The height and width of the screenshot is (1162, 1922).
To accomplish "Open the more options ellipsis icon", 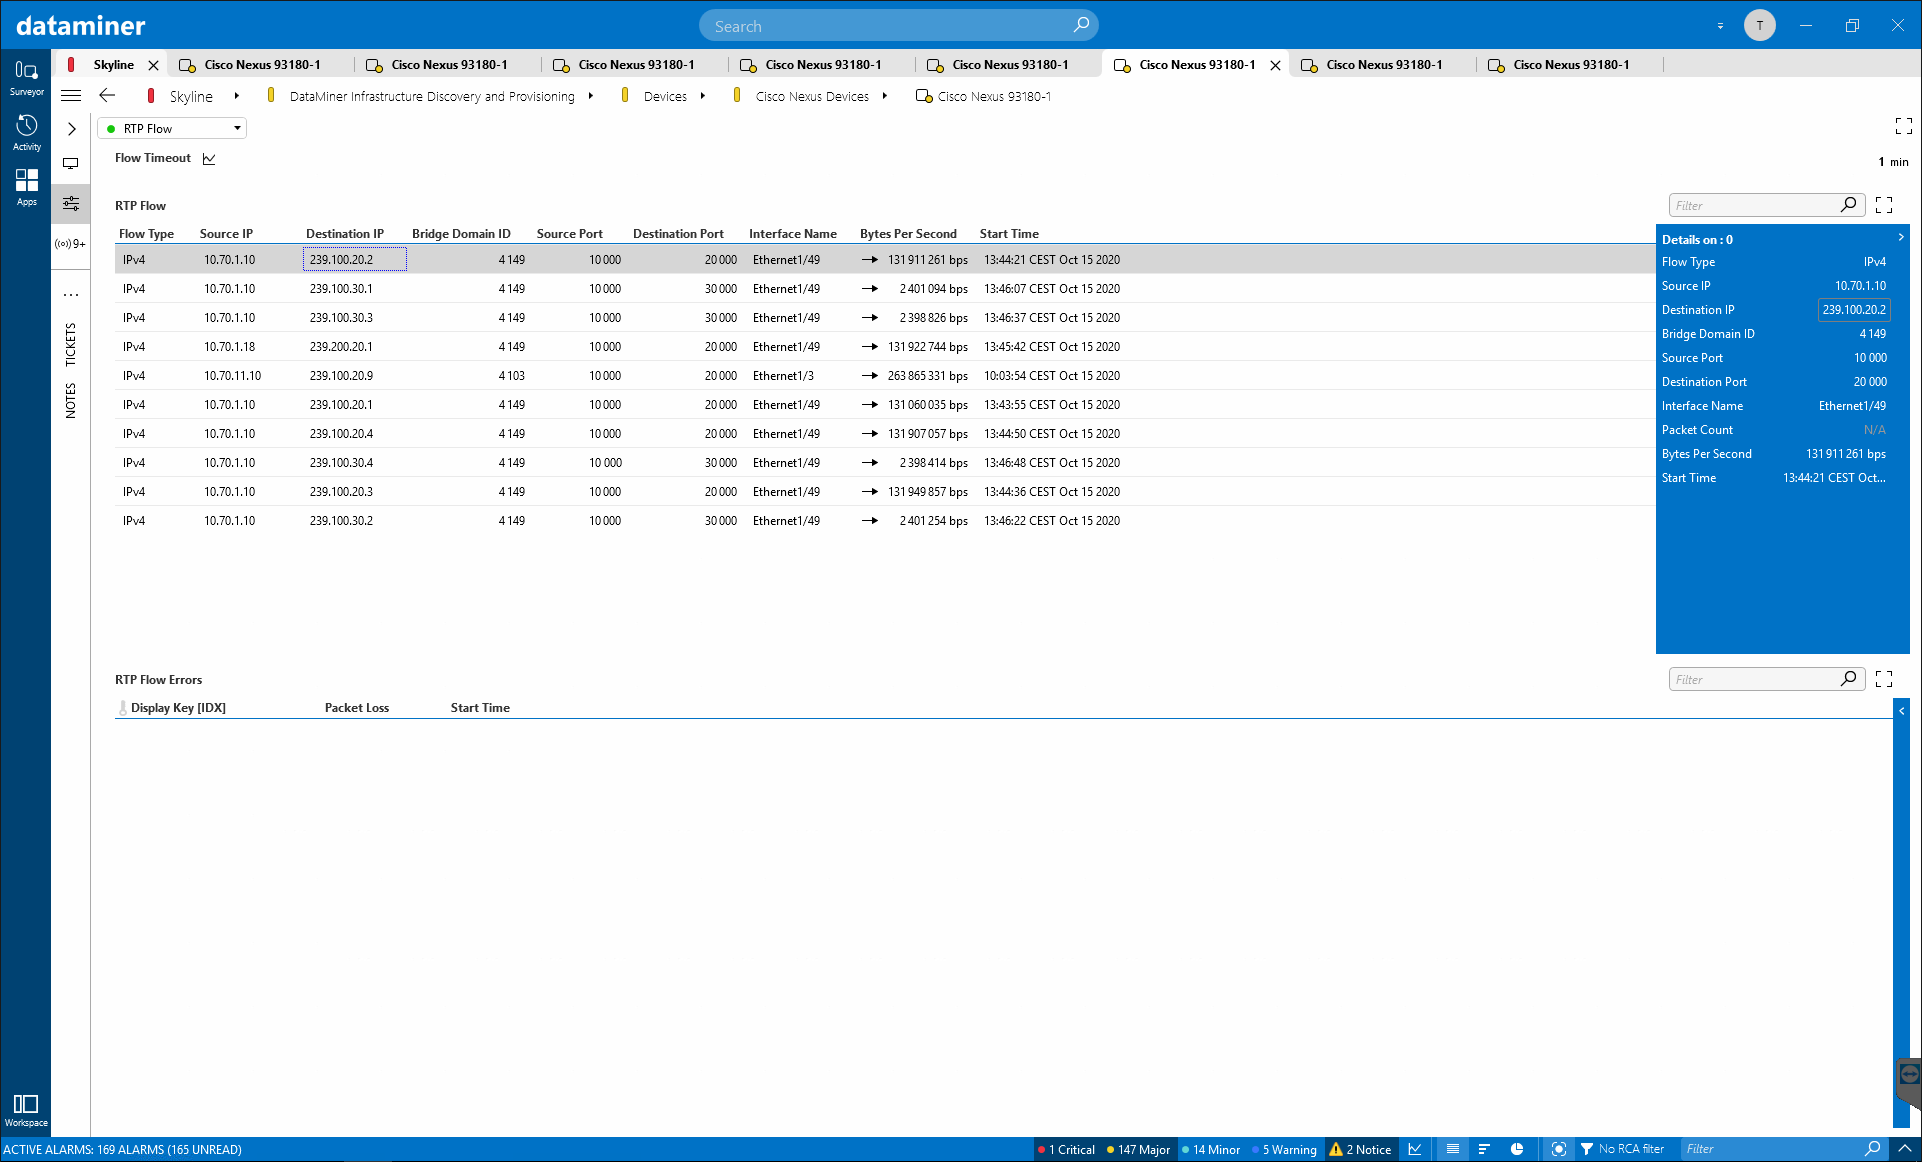I will click(x=71, y=295).
